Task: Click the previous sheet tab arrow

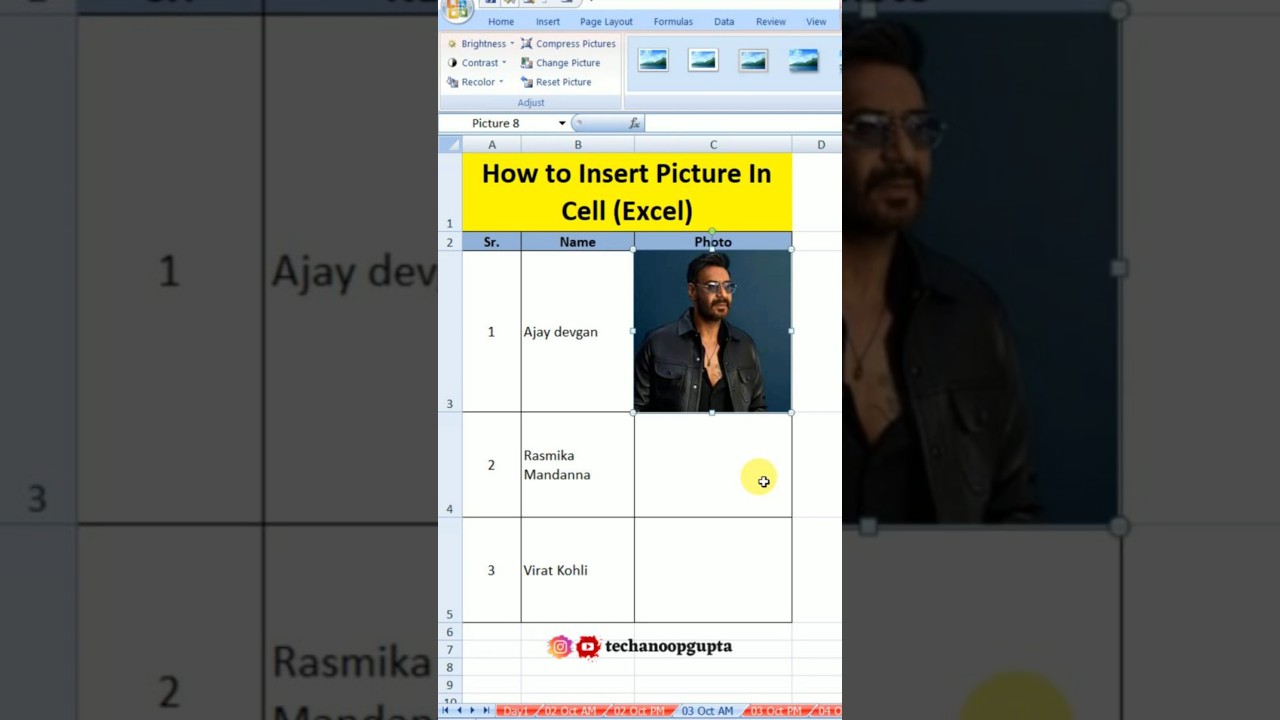Action: pyautogui.click(x=459, y=711)
